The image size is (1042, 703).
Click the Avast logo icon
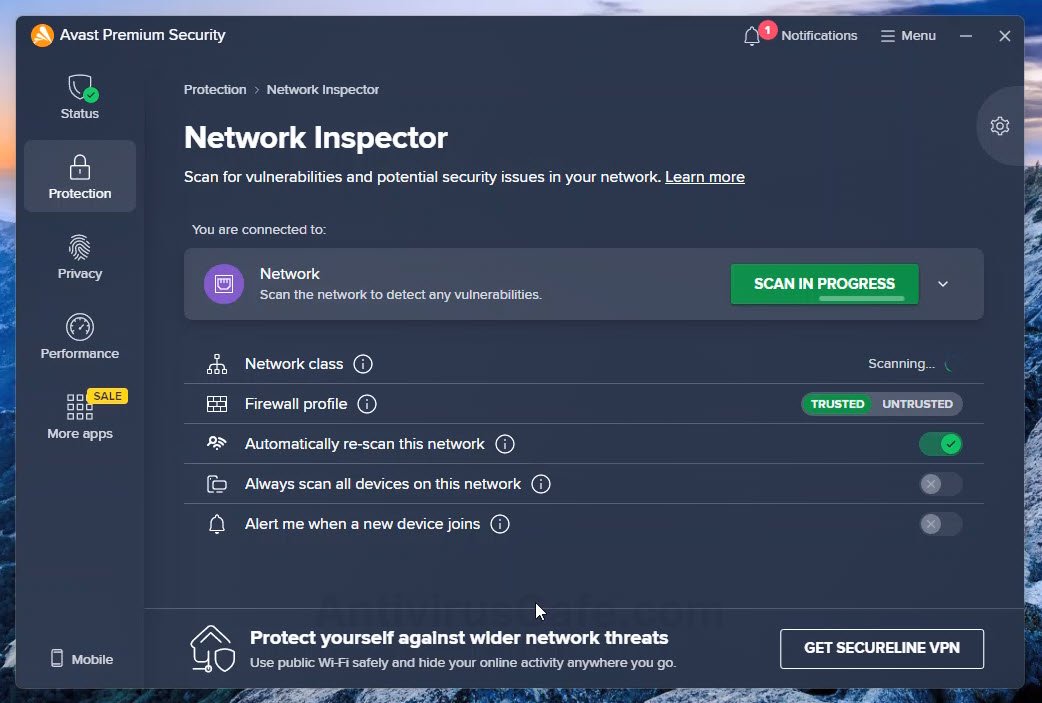click(x=42, y=35)
